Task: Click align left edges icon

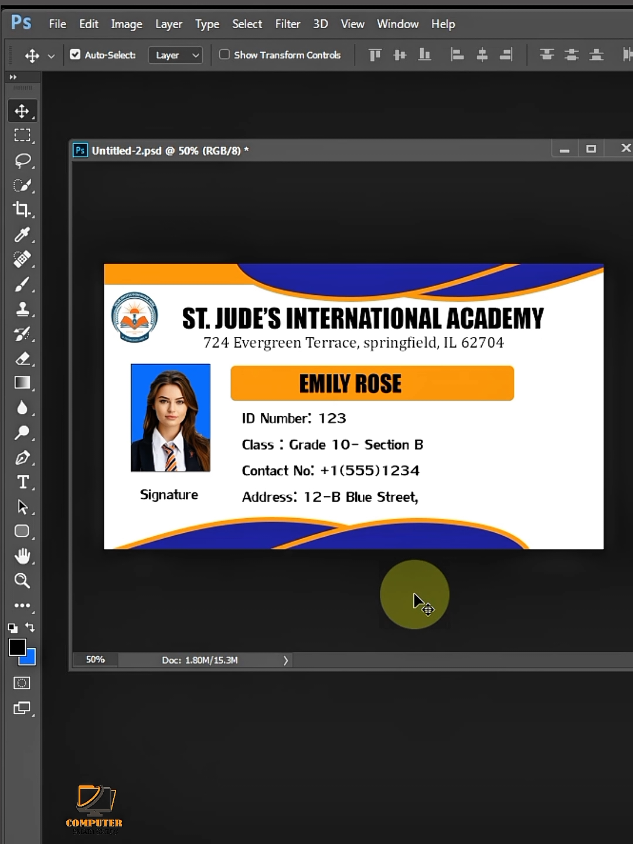Action: [x=457, y=54]
